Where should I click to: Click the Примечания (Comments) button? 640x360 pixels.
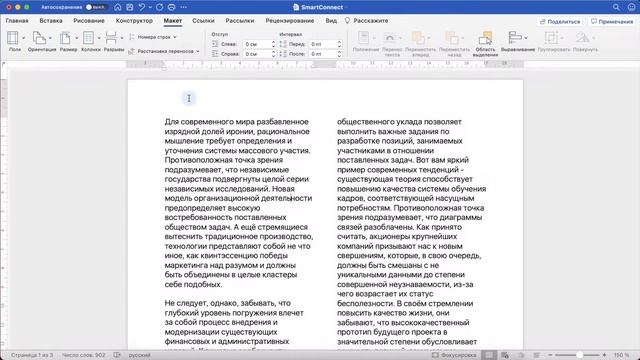[612, 21]
